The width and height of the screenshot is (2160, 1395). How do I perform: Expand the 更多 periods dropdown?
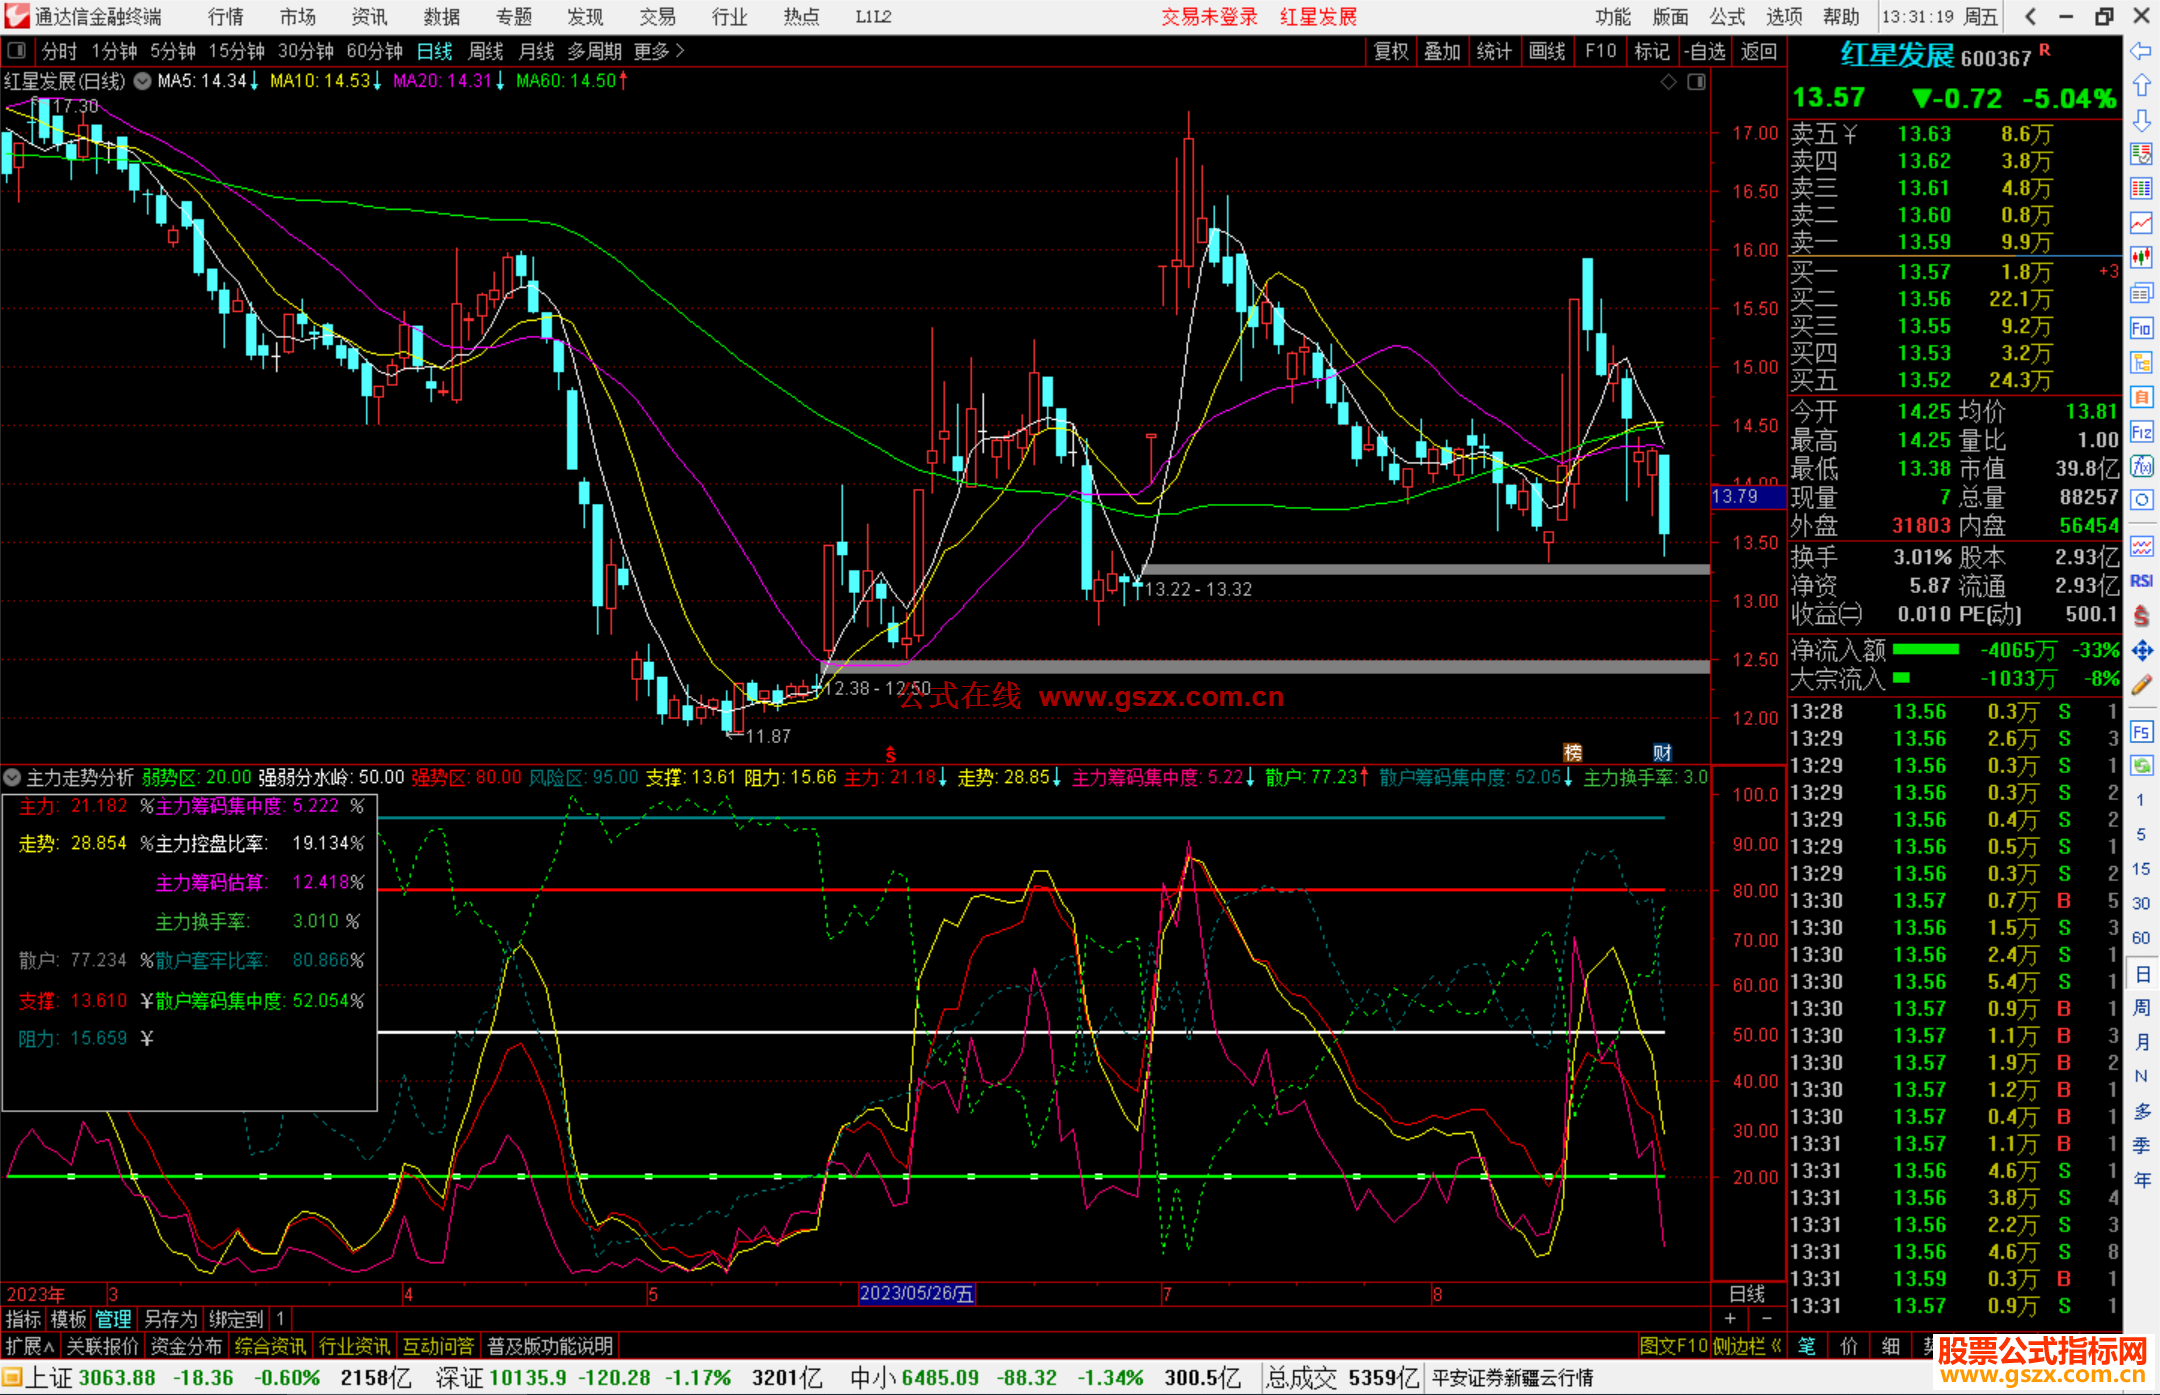(x=659, y=50)
